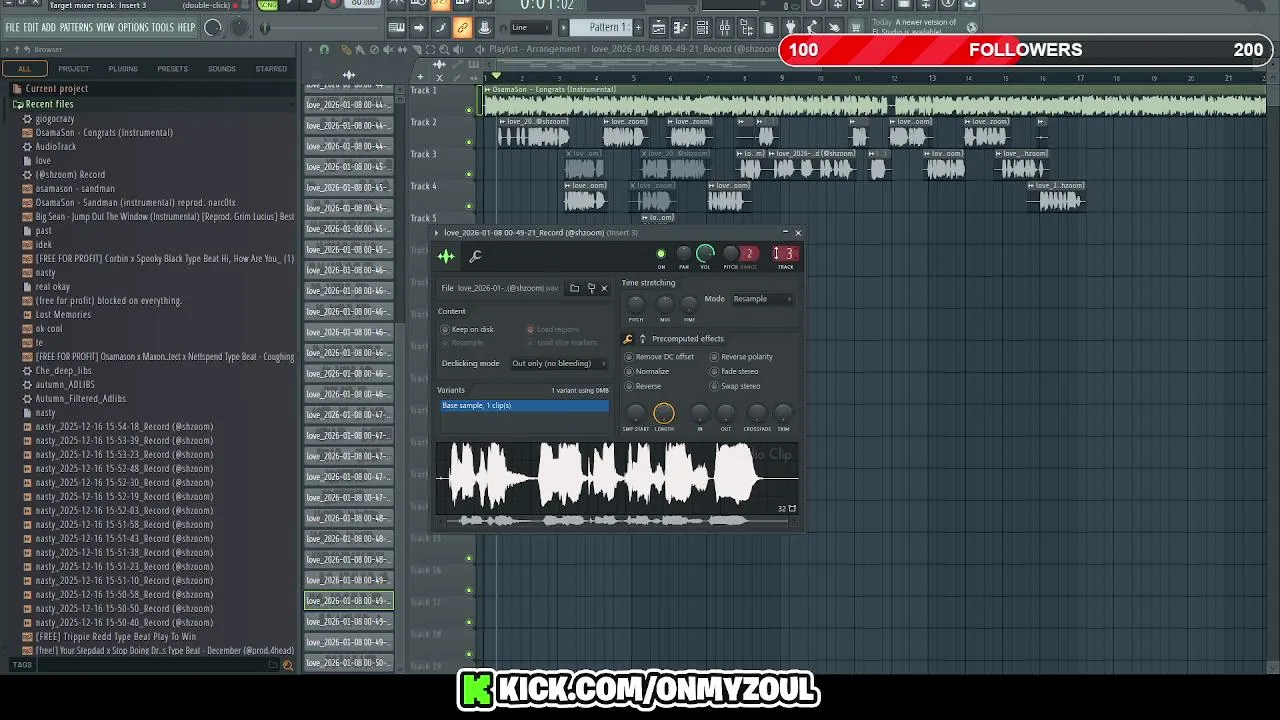Viewport: 1280px width, 720px height.
Task: Enable Normalize option
Action: pos(647,372)
